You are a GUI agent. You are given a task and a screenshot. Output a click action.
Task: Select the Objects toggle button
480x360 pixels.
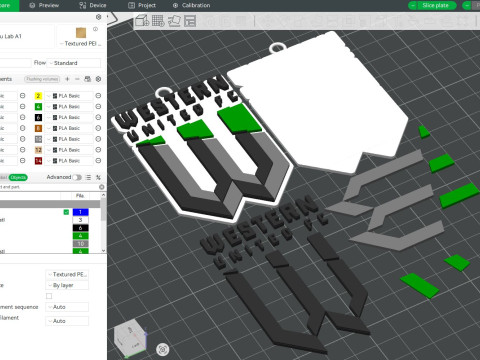[x=18, y=177]
